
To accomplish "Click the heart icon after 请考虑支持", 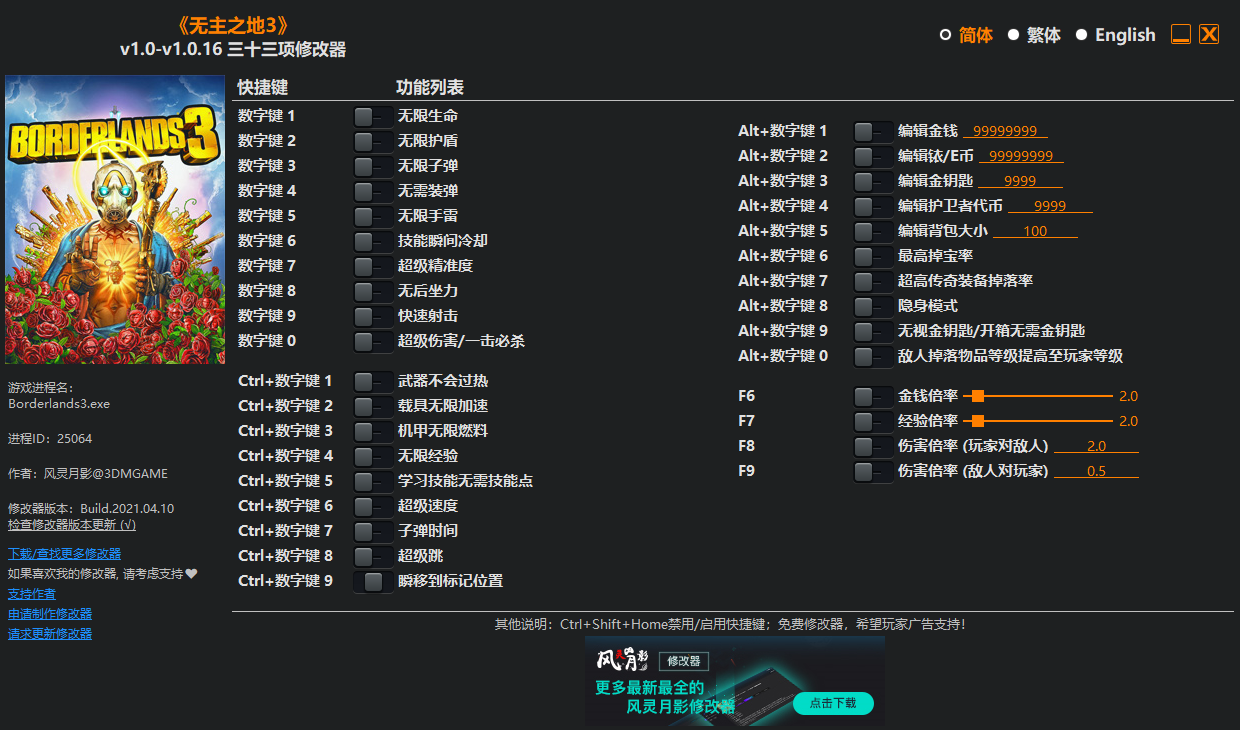I will tap(192, 573).
